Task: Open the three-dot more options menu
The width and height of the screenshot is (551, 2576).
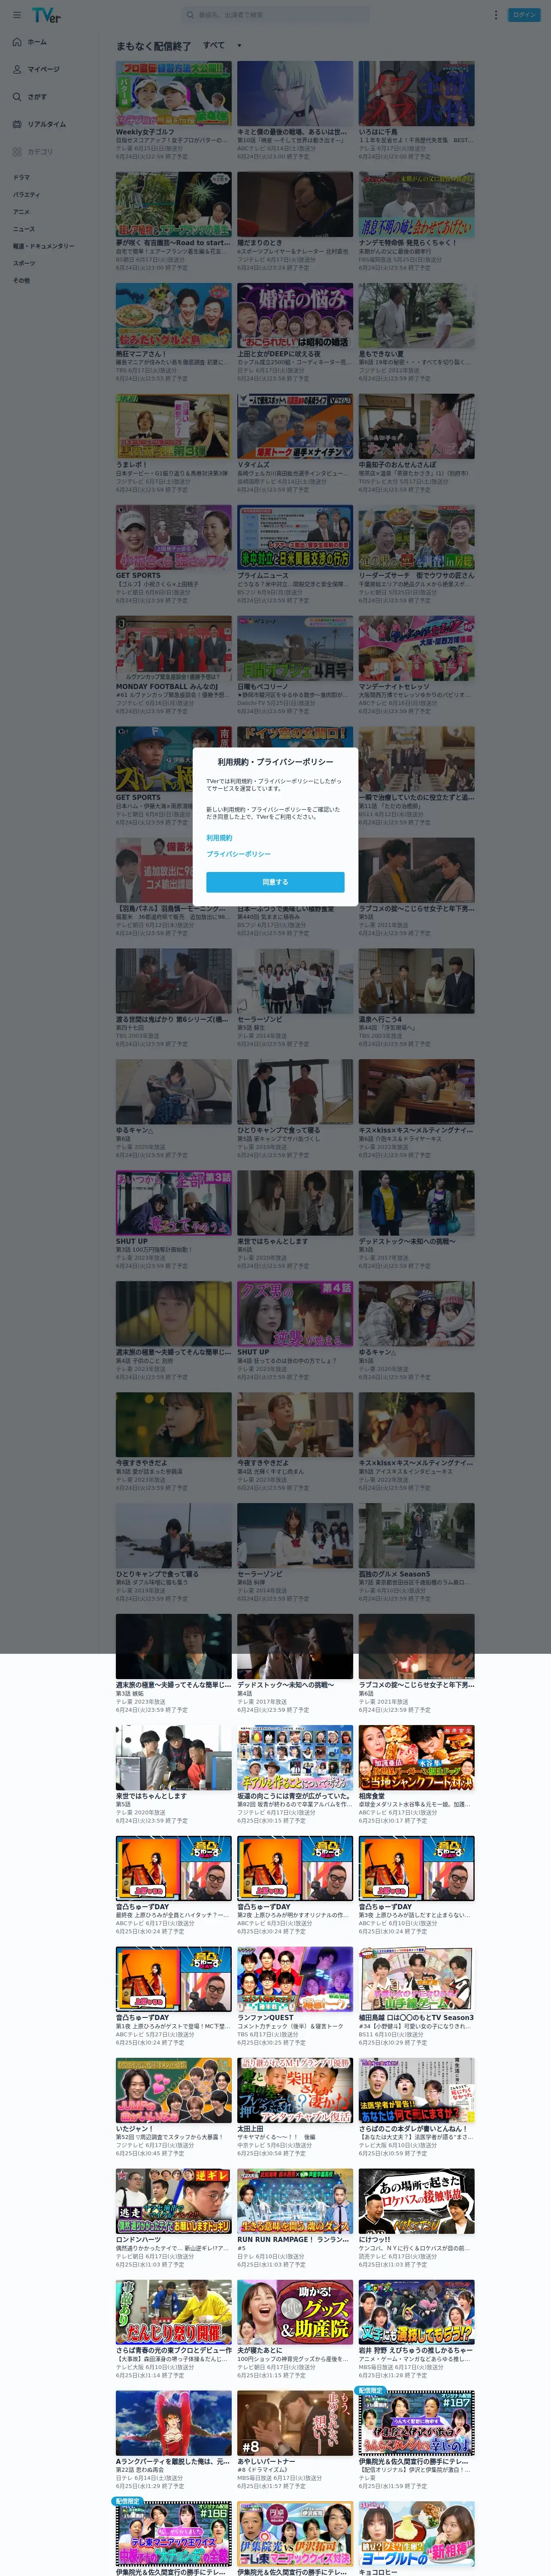Action: [495, 15]
